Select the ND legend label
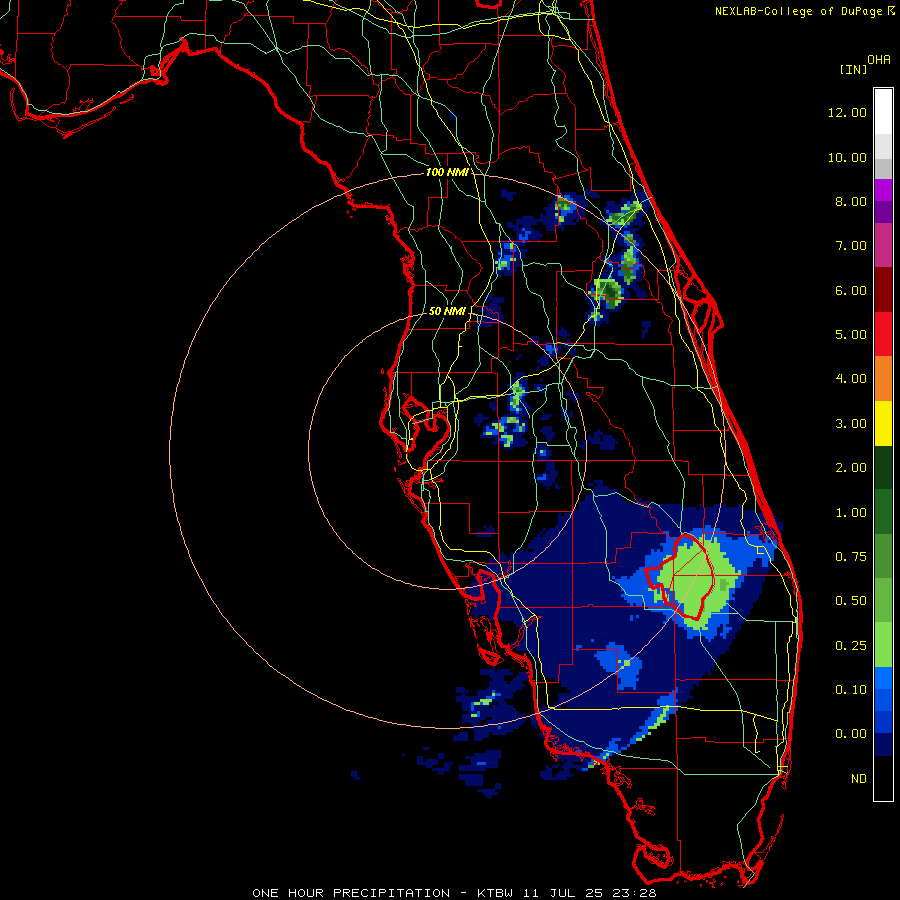The image size is (900, 900). (859, 779)
